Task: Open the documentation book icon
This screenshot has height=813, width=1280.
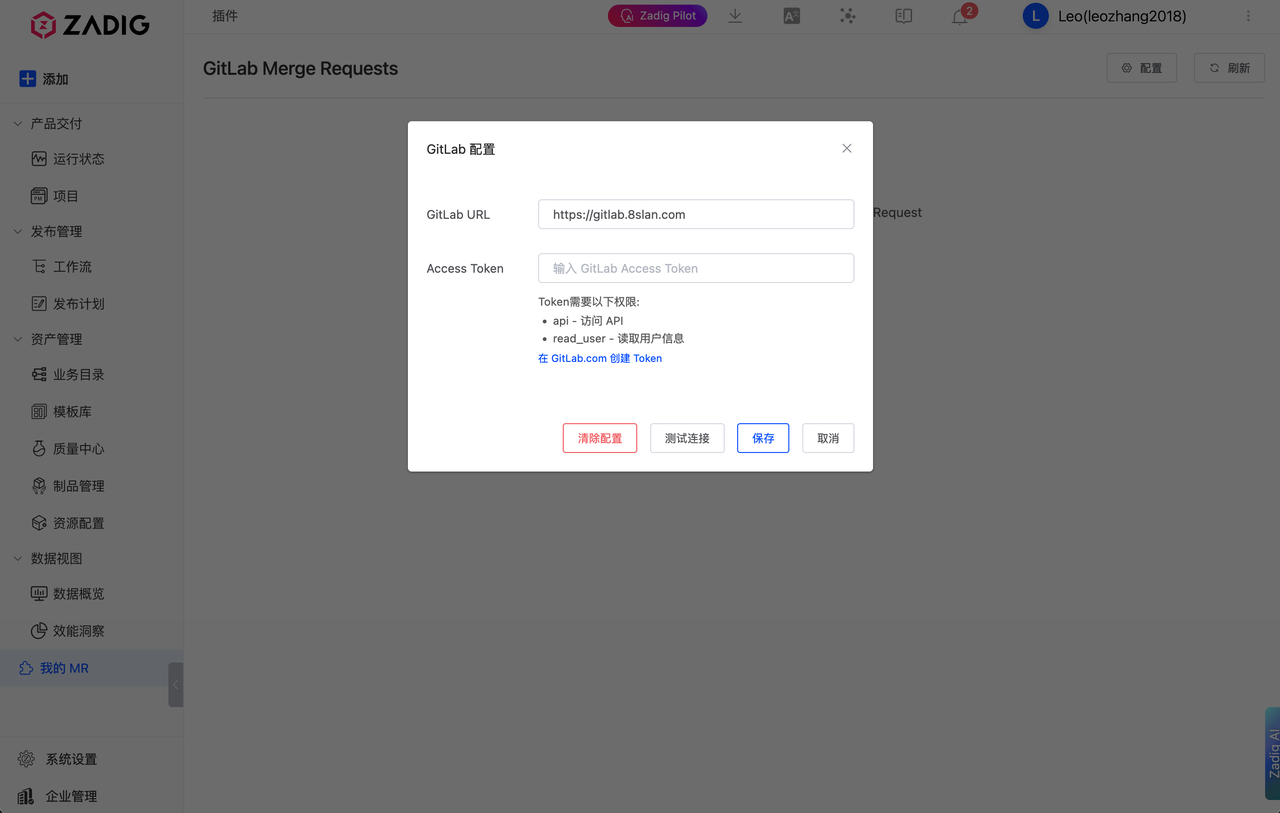Action: click(x=904, y=16)
